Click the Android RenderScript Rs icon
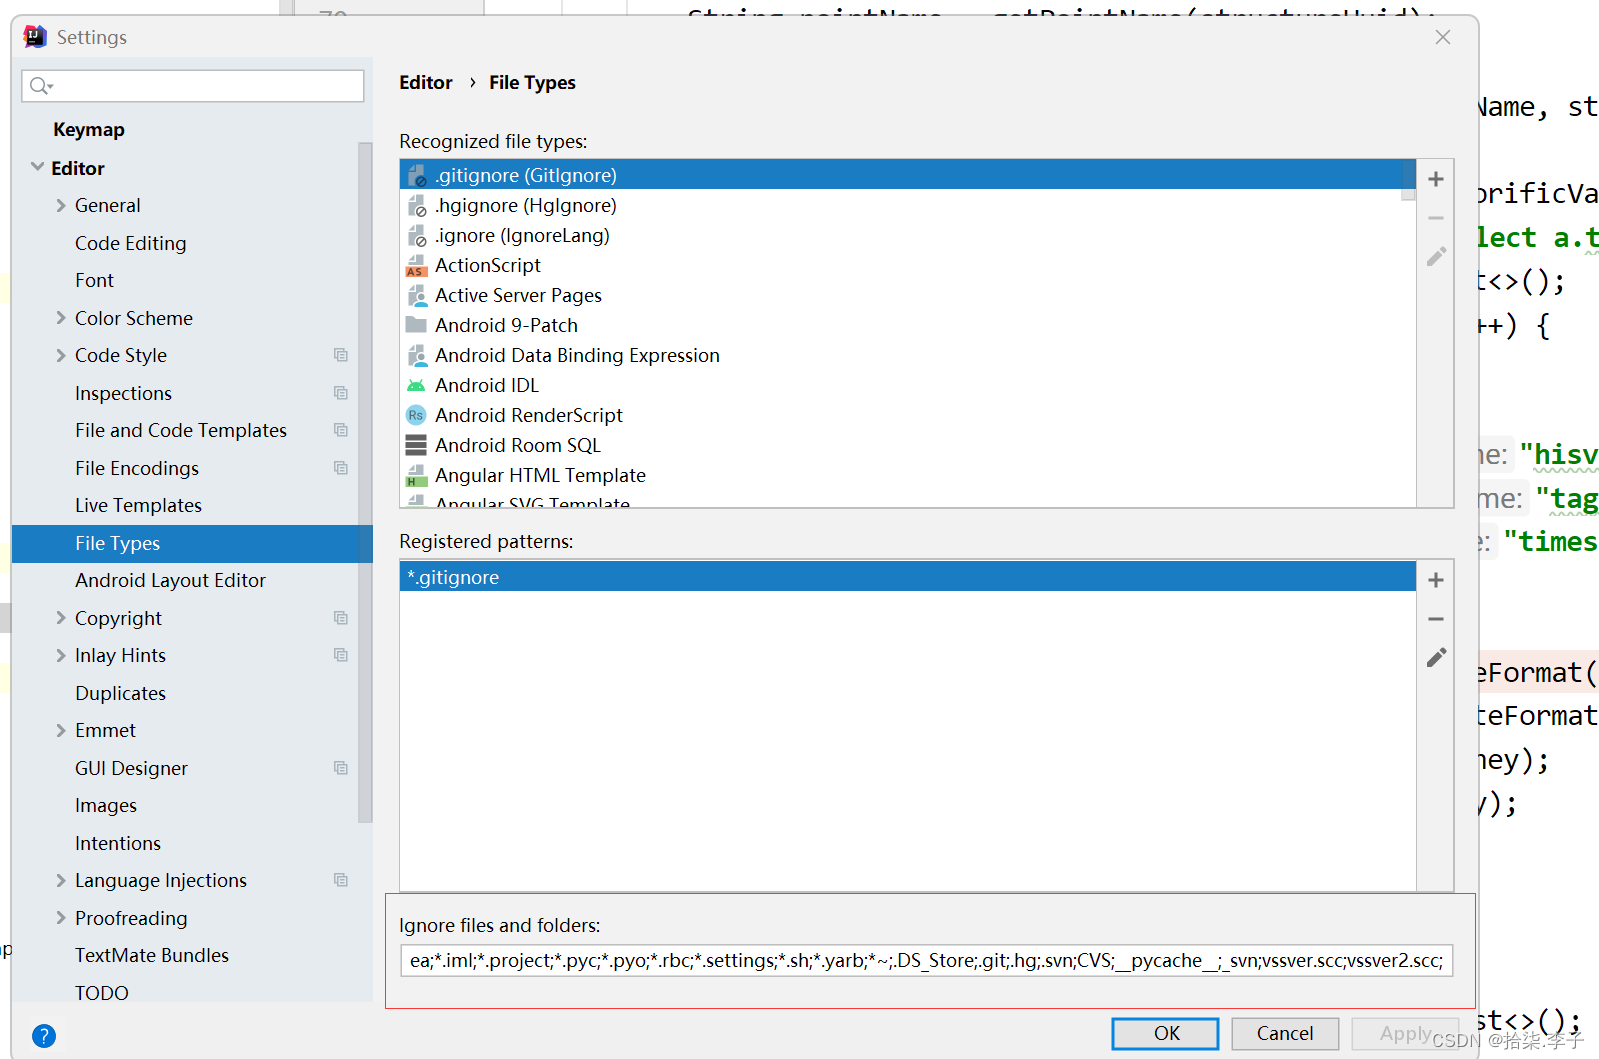 416,415
